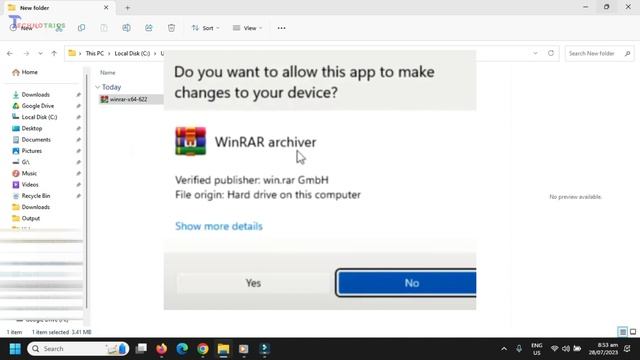The image size is (640, 360).
Task: Click Yes in the UAC prompt
Action: [x=253, y=283]
